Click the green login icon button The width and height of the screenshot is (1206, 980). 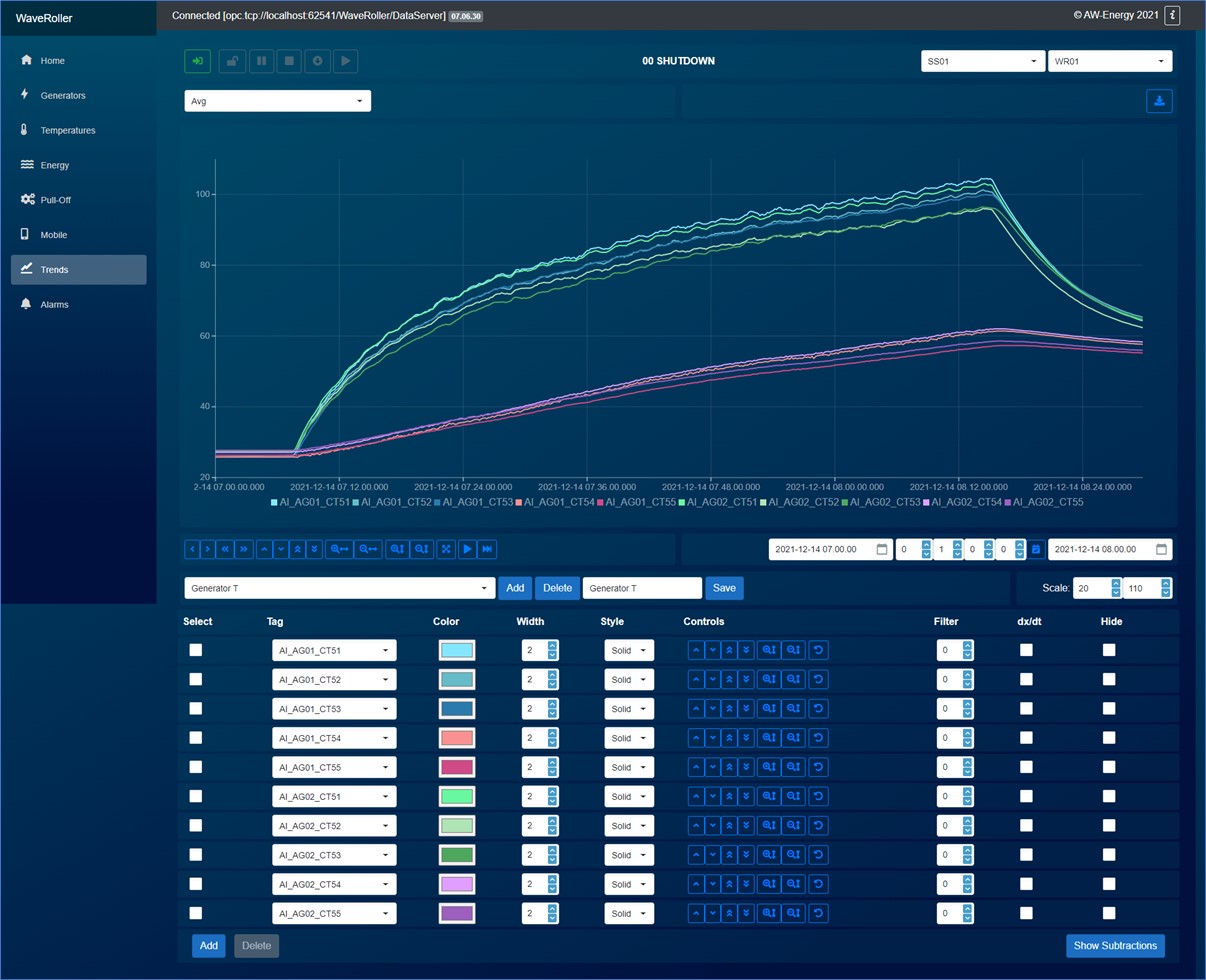(x=198, y=61)
